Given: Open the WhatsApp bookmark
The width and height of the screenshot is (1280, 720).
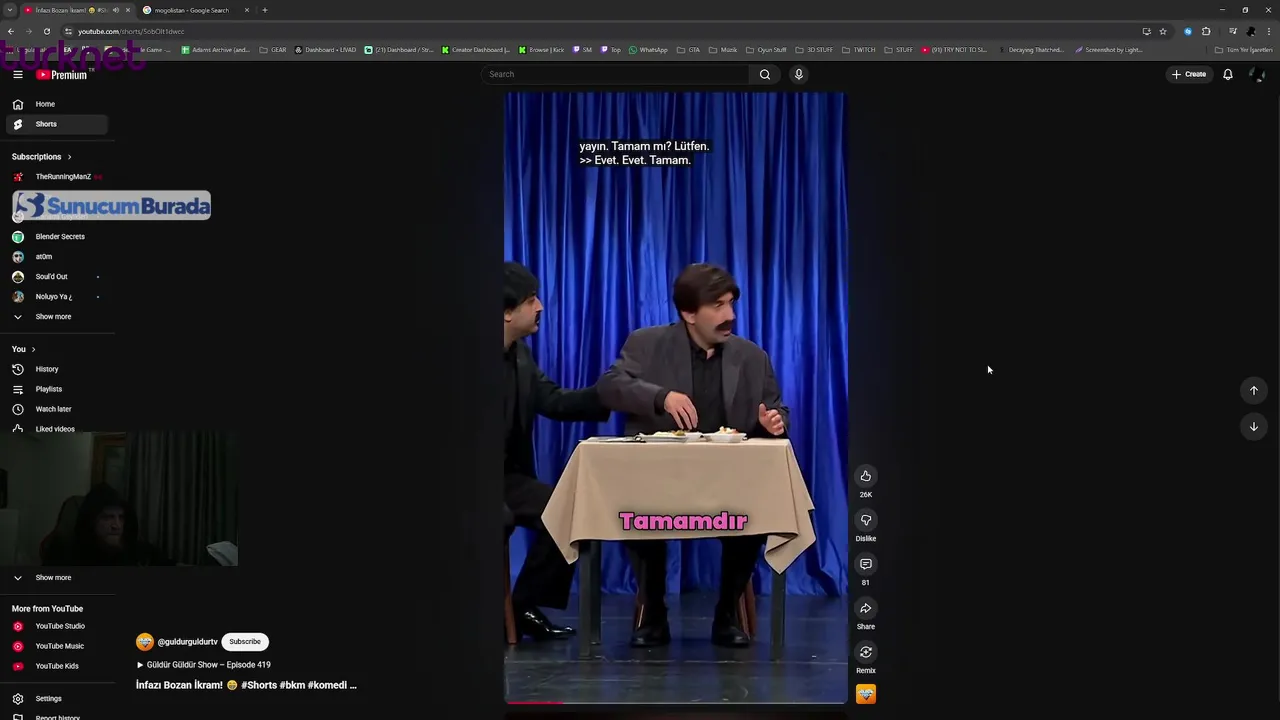Looking at the screenshot, I should pyautogui.click(x=648, y=50).
